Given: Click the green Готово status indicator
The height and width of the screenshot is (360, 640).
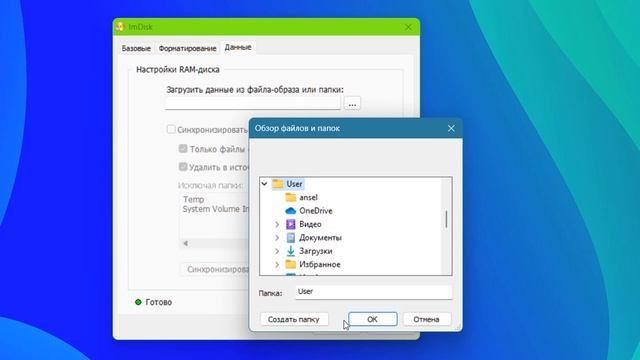Looking at the screenshot, I should coord(138,302).
